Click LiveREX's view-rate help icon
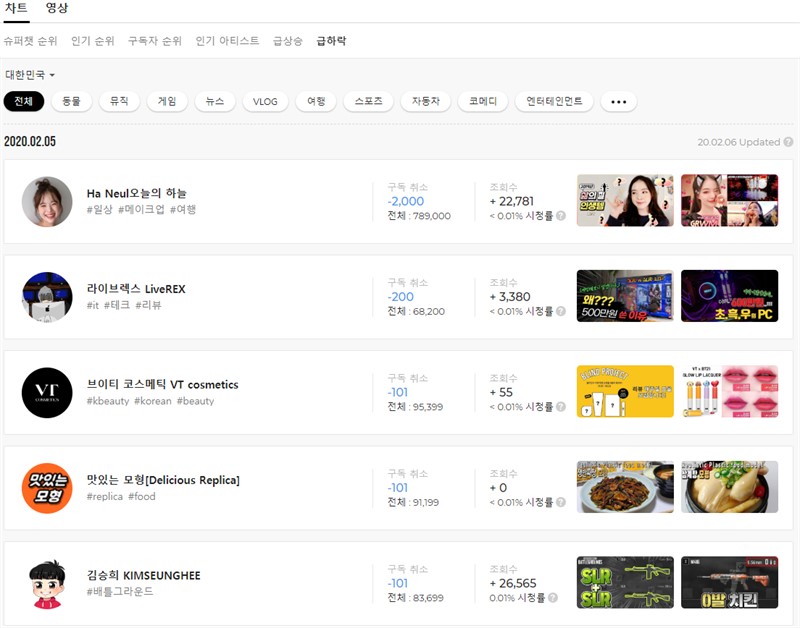This screenshot has height=628, width=800. tap(560, 312)
